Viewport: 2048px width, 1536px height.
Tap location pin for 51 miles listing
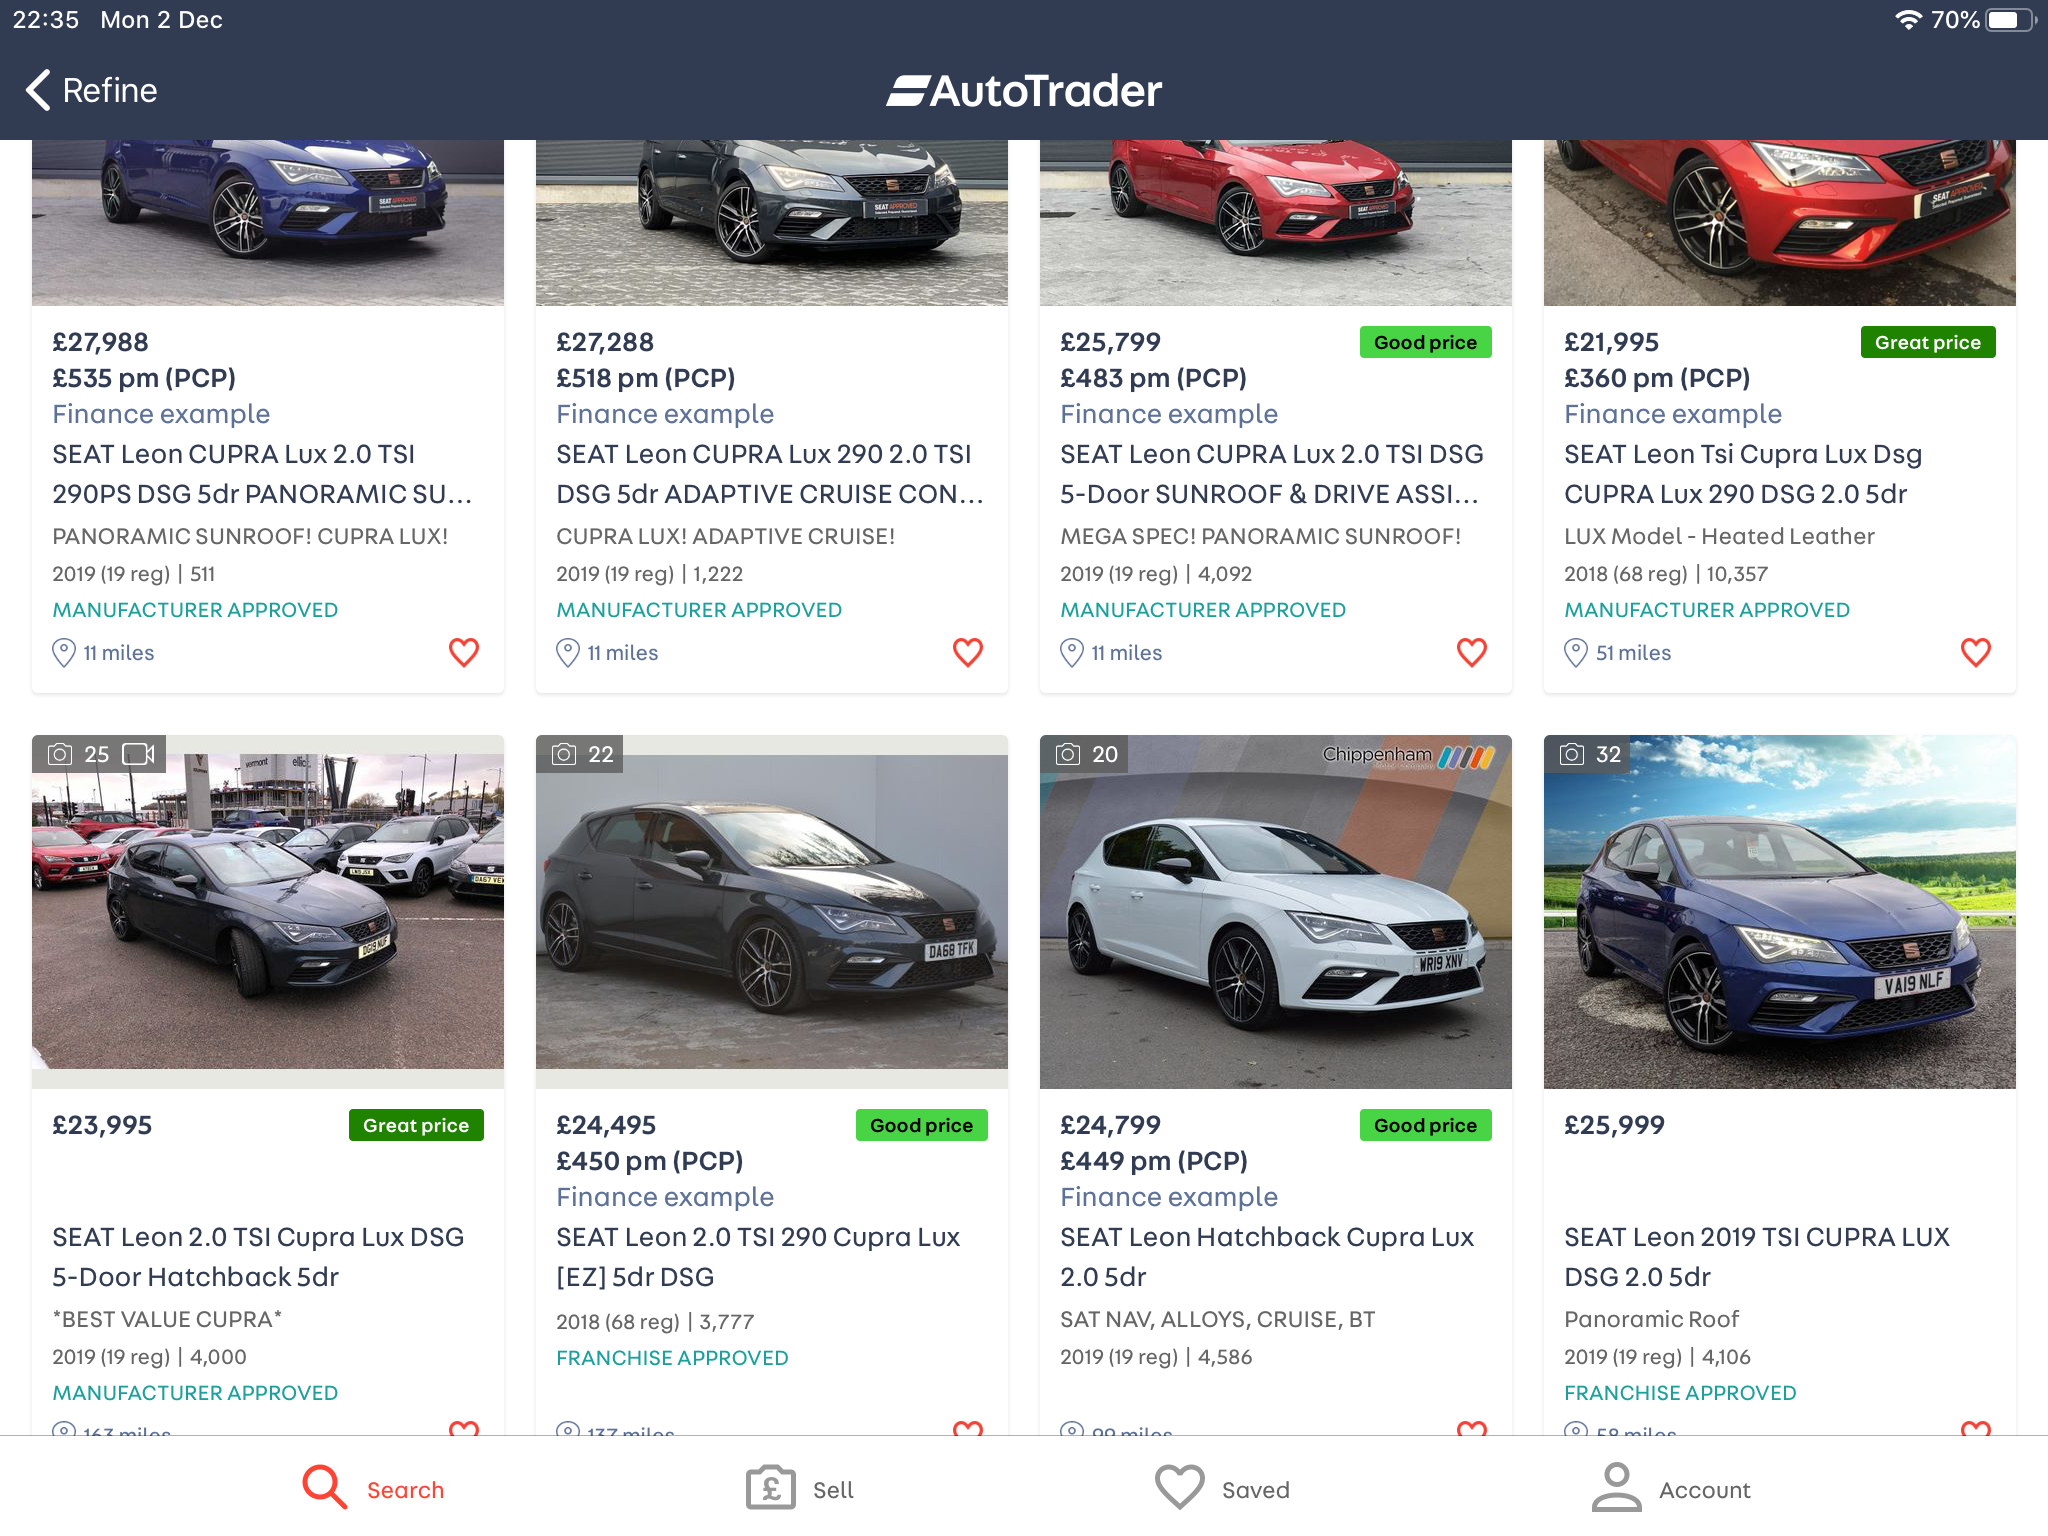coord(1576,653)
